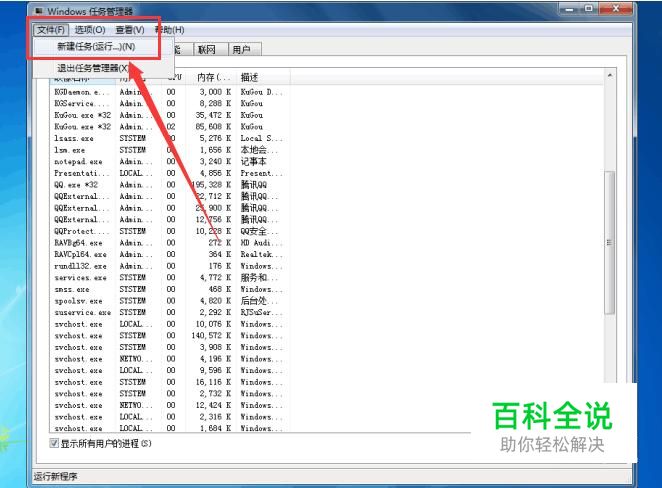The image size is (662, 488).
Task: Minimize the Task Manager window
Action: 570,9
